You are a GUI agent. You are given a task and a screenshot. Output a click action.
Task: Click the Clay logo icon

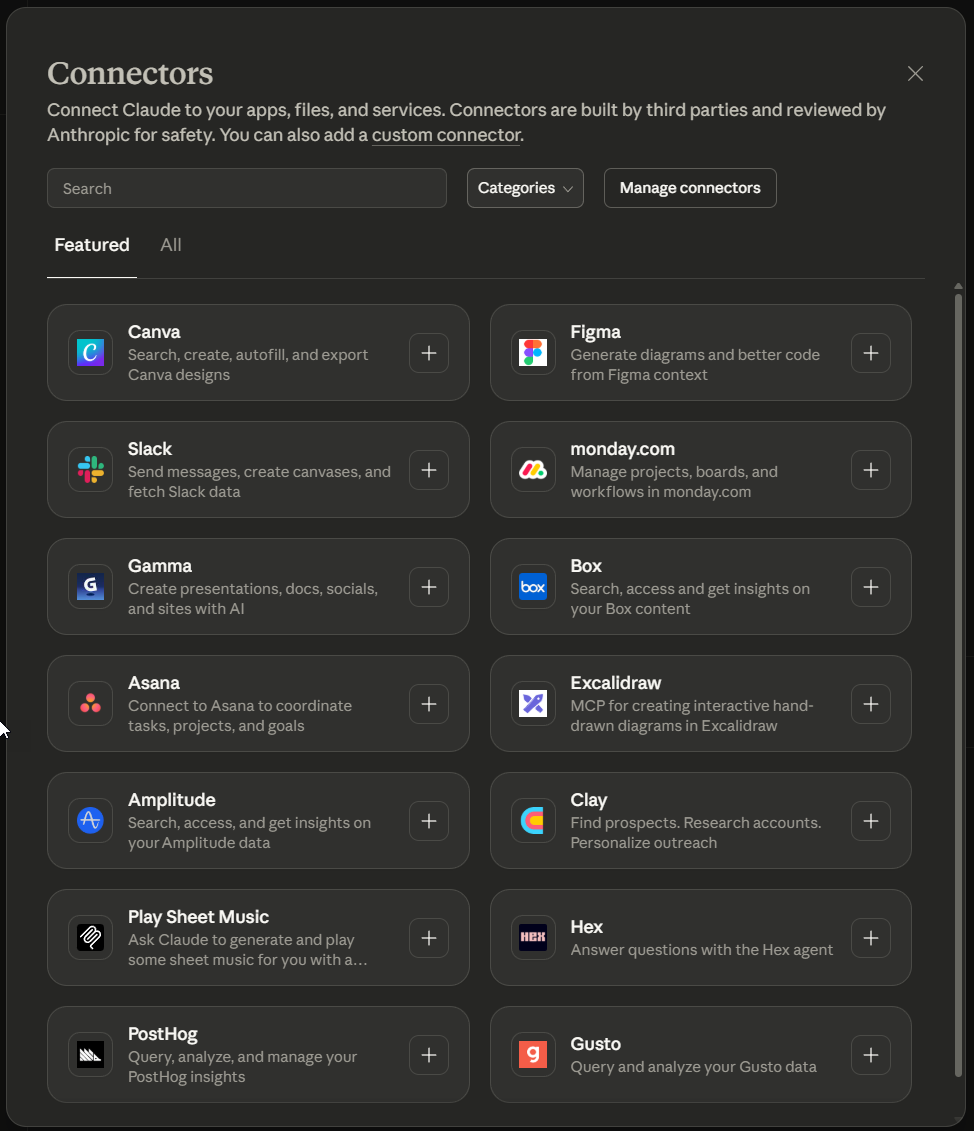[x=533, y=821]
